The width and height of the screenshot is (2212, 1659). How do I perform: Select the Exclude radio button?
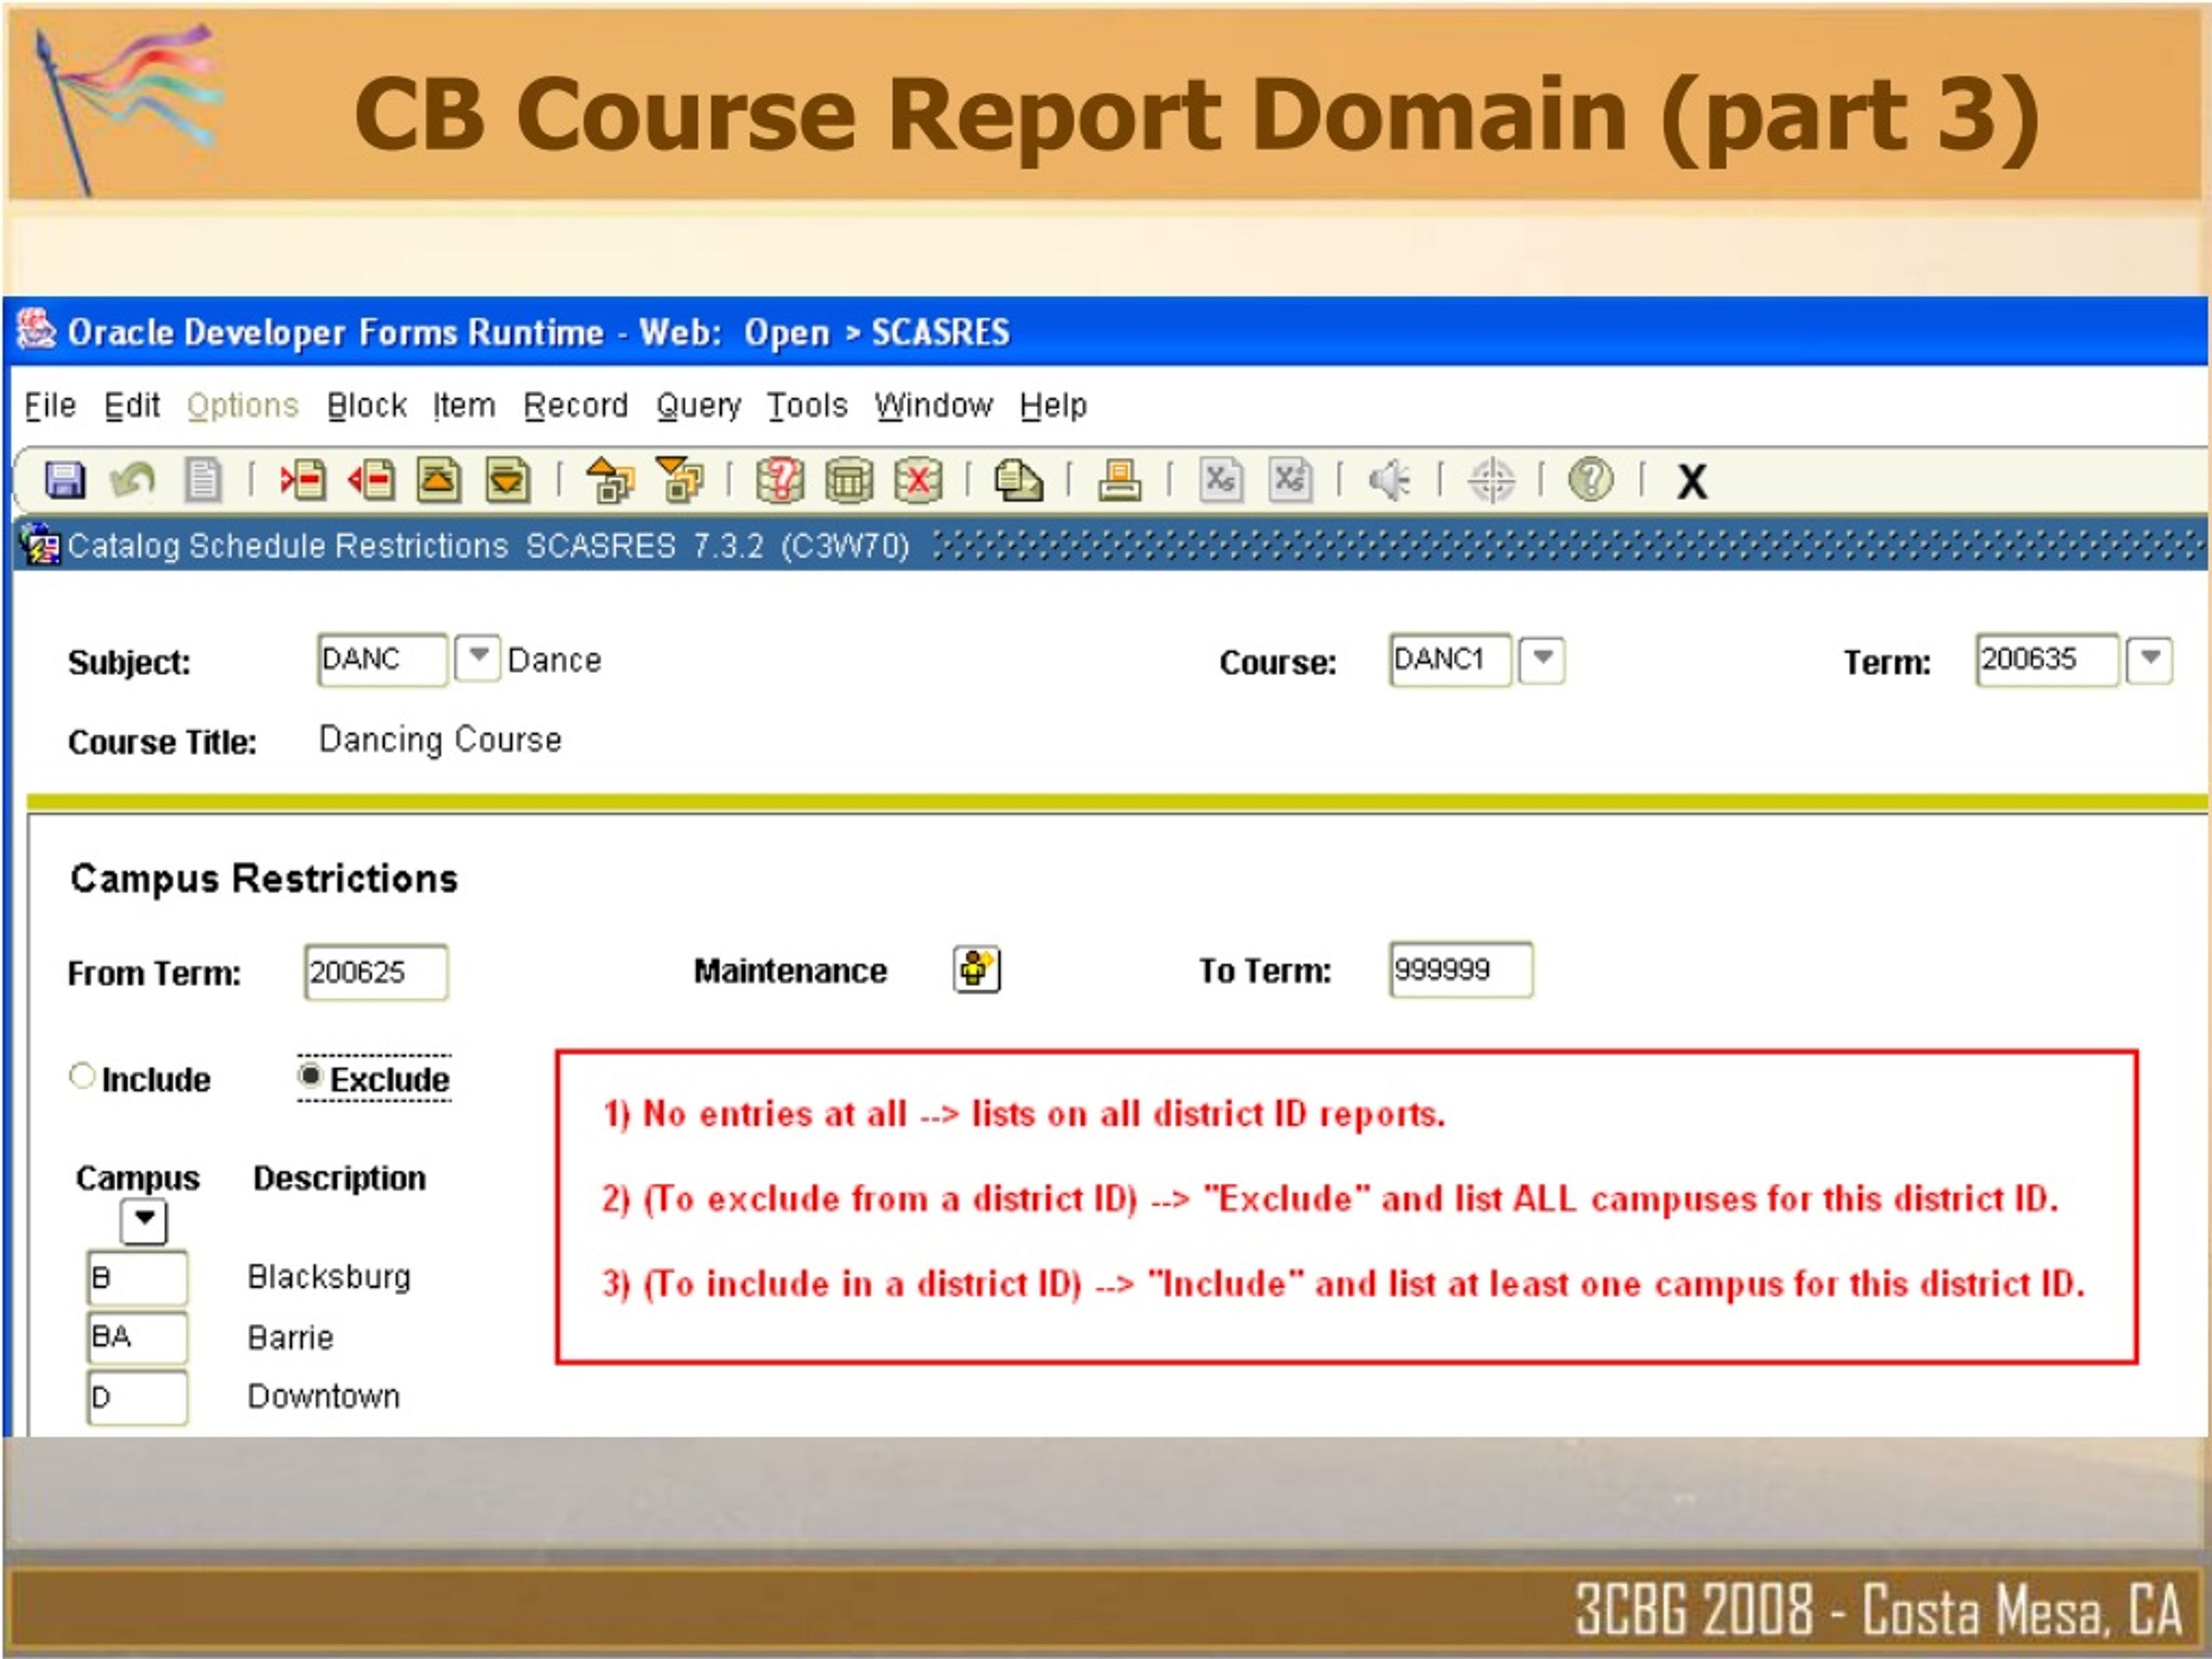click(x=310, y=1076)
